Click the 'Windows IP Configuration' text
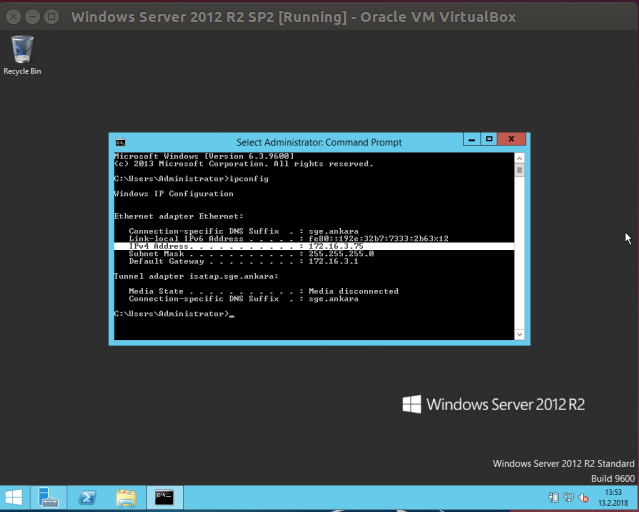The image size is (639, 512). point(174,194)
